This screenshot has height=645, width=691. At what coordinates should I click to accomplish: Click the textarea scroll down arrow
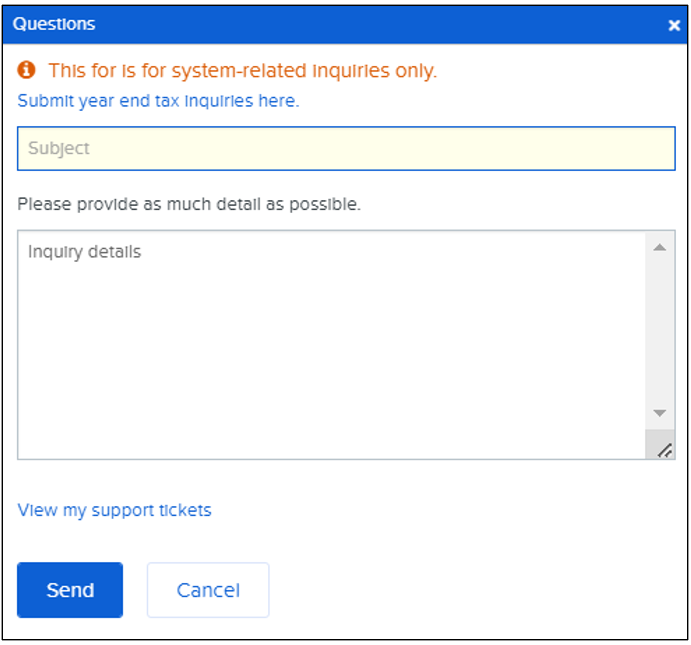[660, 413]
